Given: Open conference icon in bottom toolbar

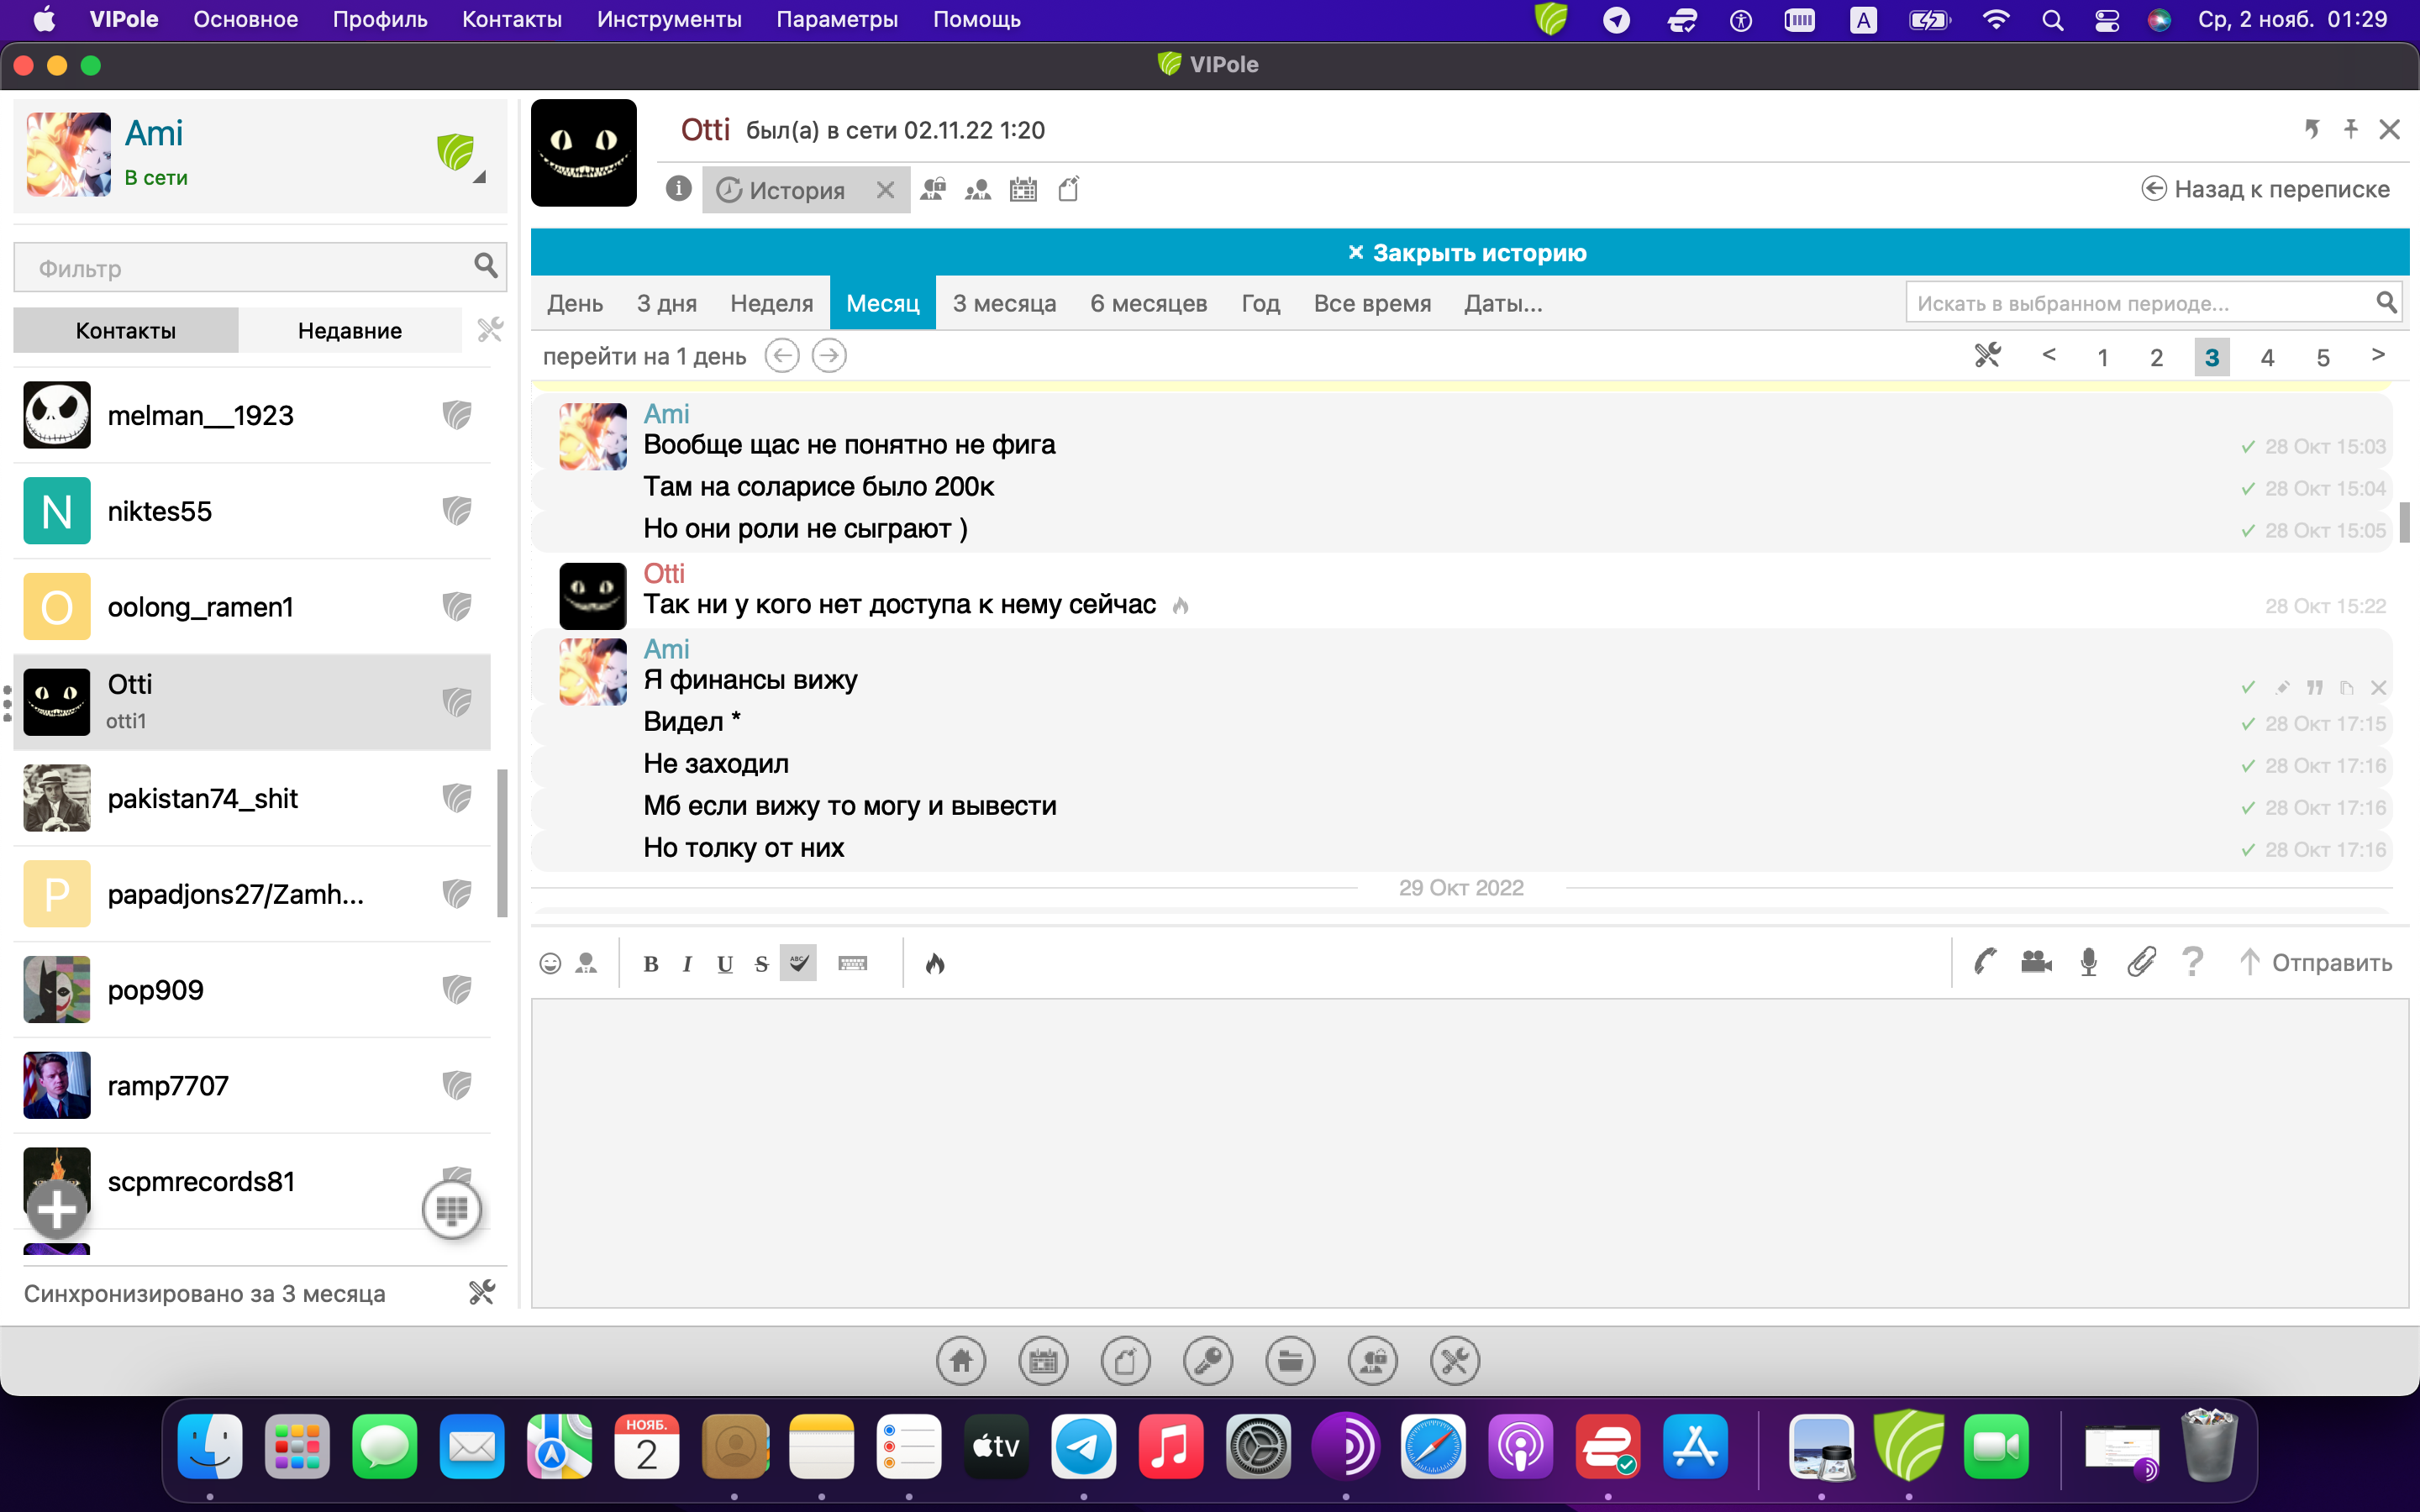Looking at the screenshot, I should tap(1373, 1361).
